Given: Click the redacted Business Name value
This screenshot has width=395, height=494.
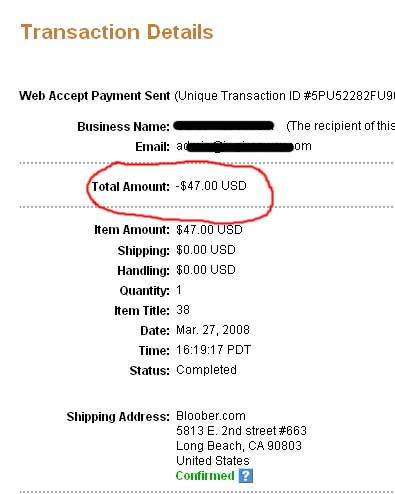Looking at the screenshot, I should (224, 126).
